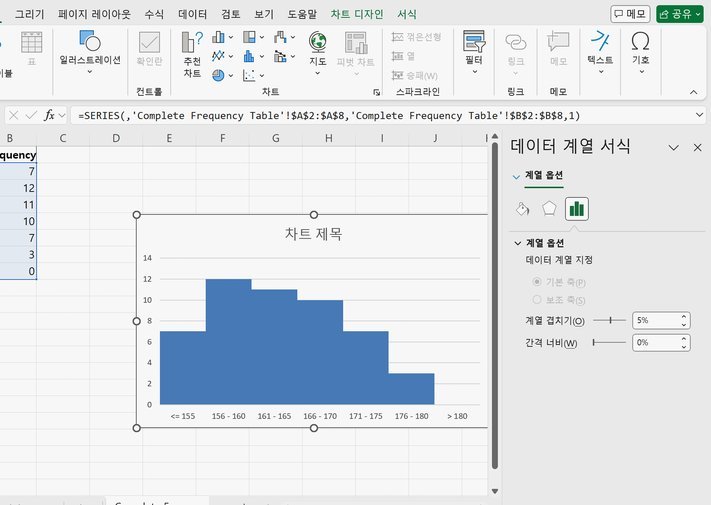Open the filter (필터) icon

pos(474,53)
